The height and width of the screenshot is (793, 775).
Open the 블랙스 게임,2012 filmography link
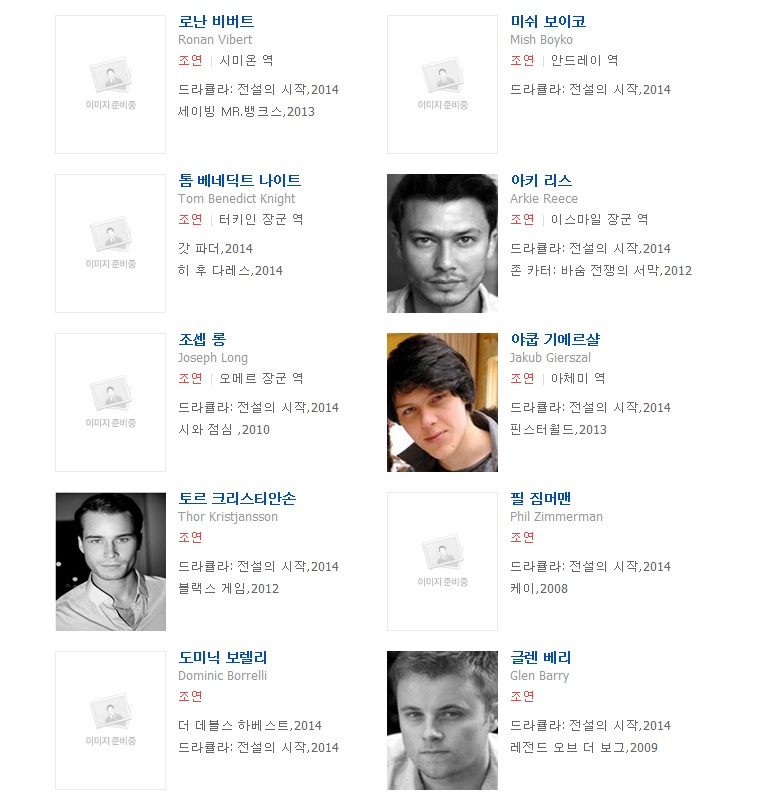point(229,588)
